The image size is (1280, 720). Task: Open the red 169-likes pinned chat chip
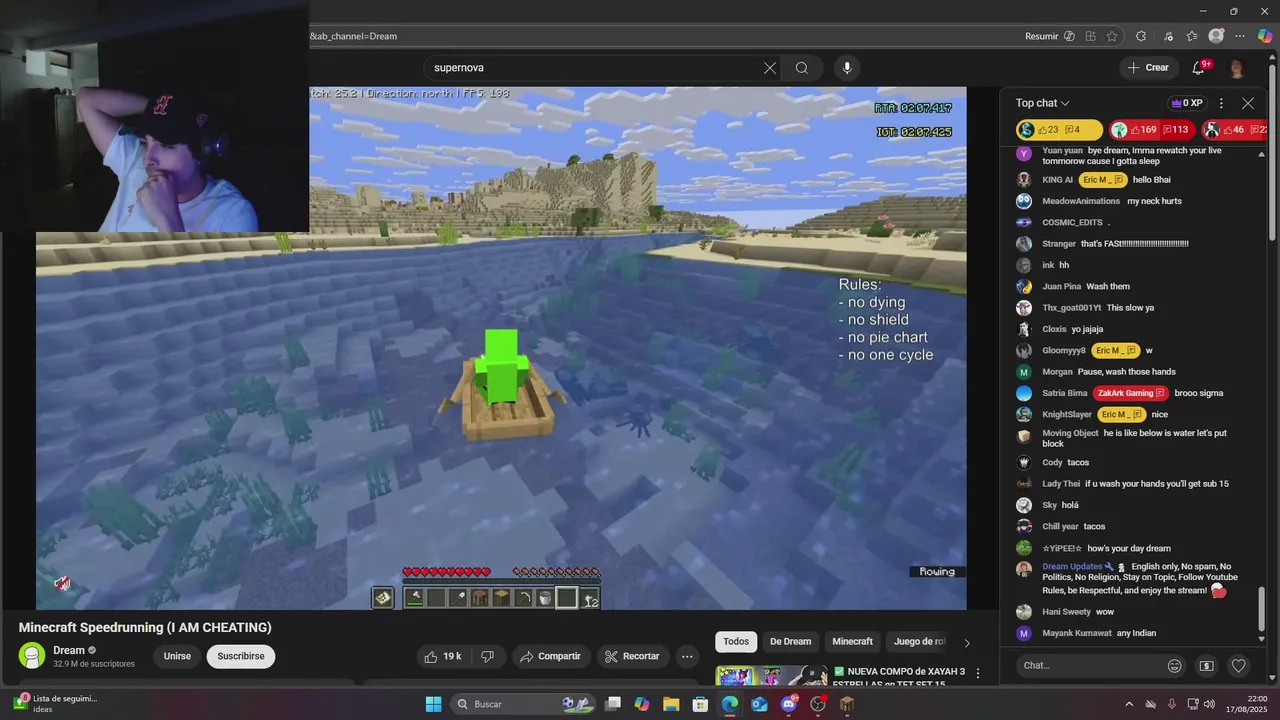point(1153,130)
